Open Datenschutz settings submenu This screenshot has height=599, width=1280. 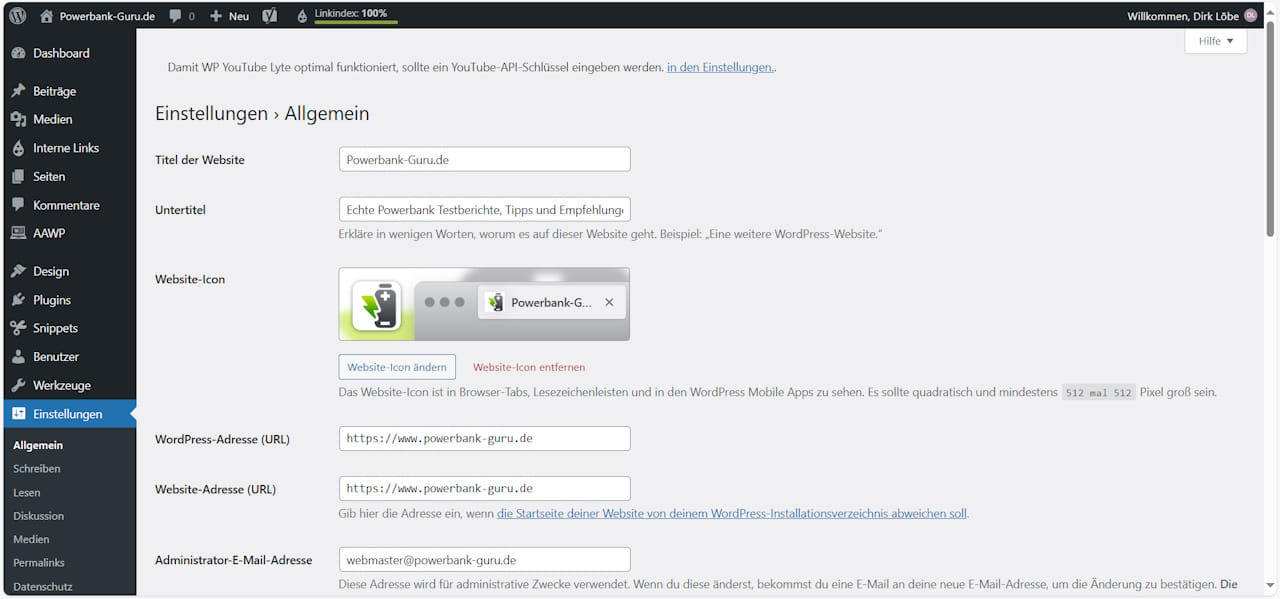tap(43, 587)
